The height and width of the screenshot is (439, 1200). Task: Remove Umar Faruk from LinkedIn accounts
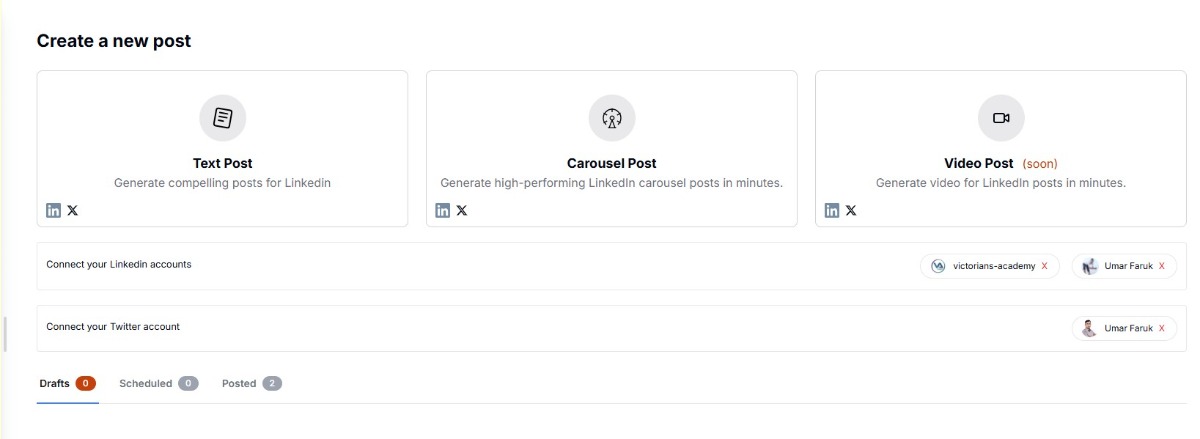pos(1161,266)
